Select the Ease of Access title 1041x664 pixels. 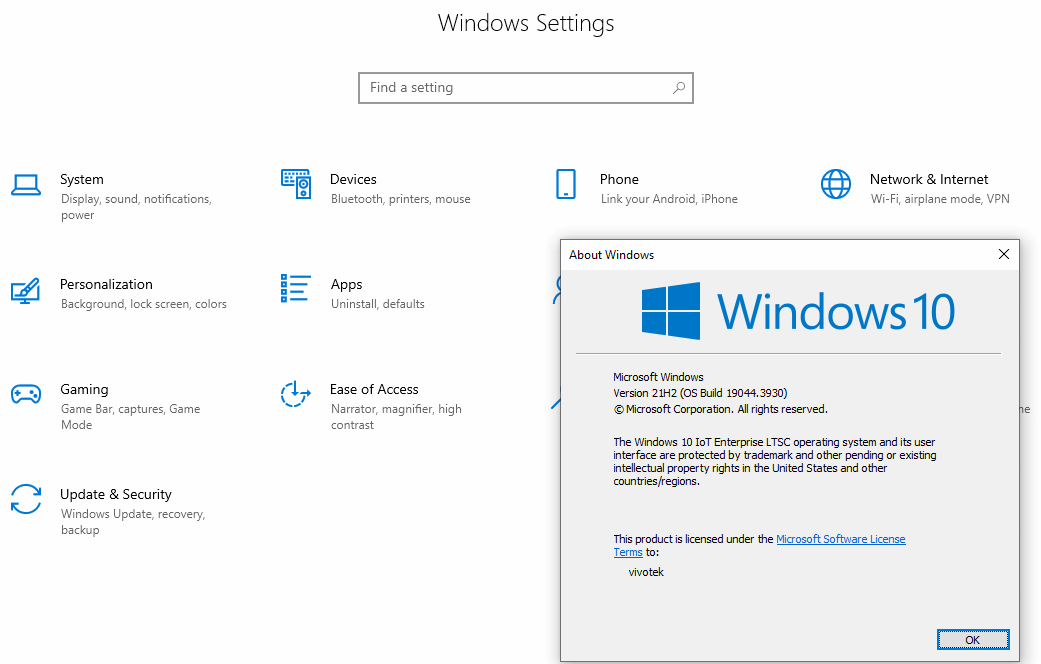(374, 389)
